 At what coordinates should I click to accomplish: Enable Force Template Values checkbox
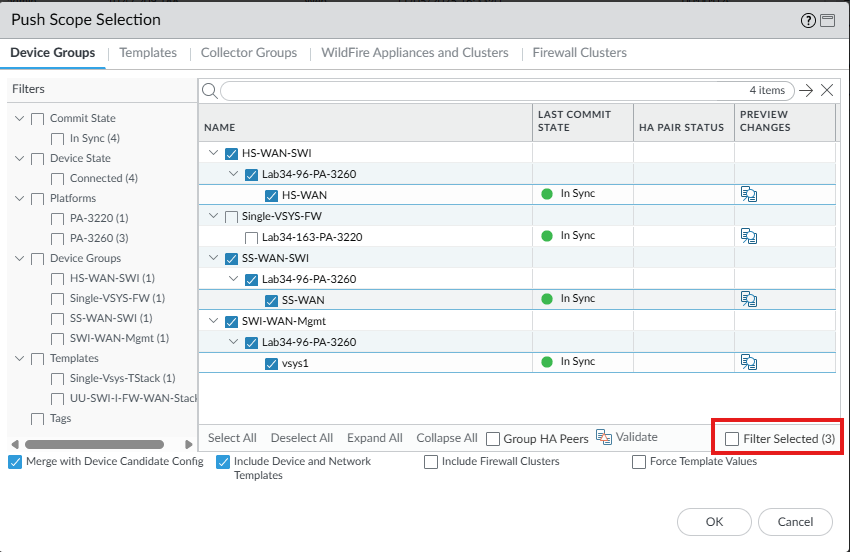[639, 462]
